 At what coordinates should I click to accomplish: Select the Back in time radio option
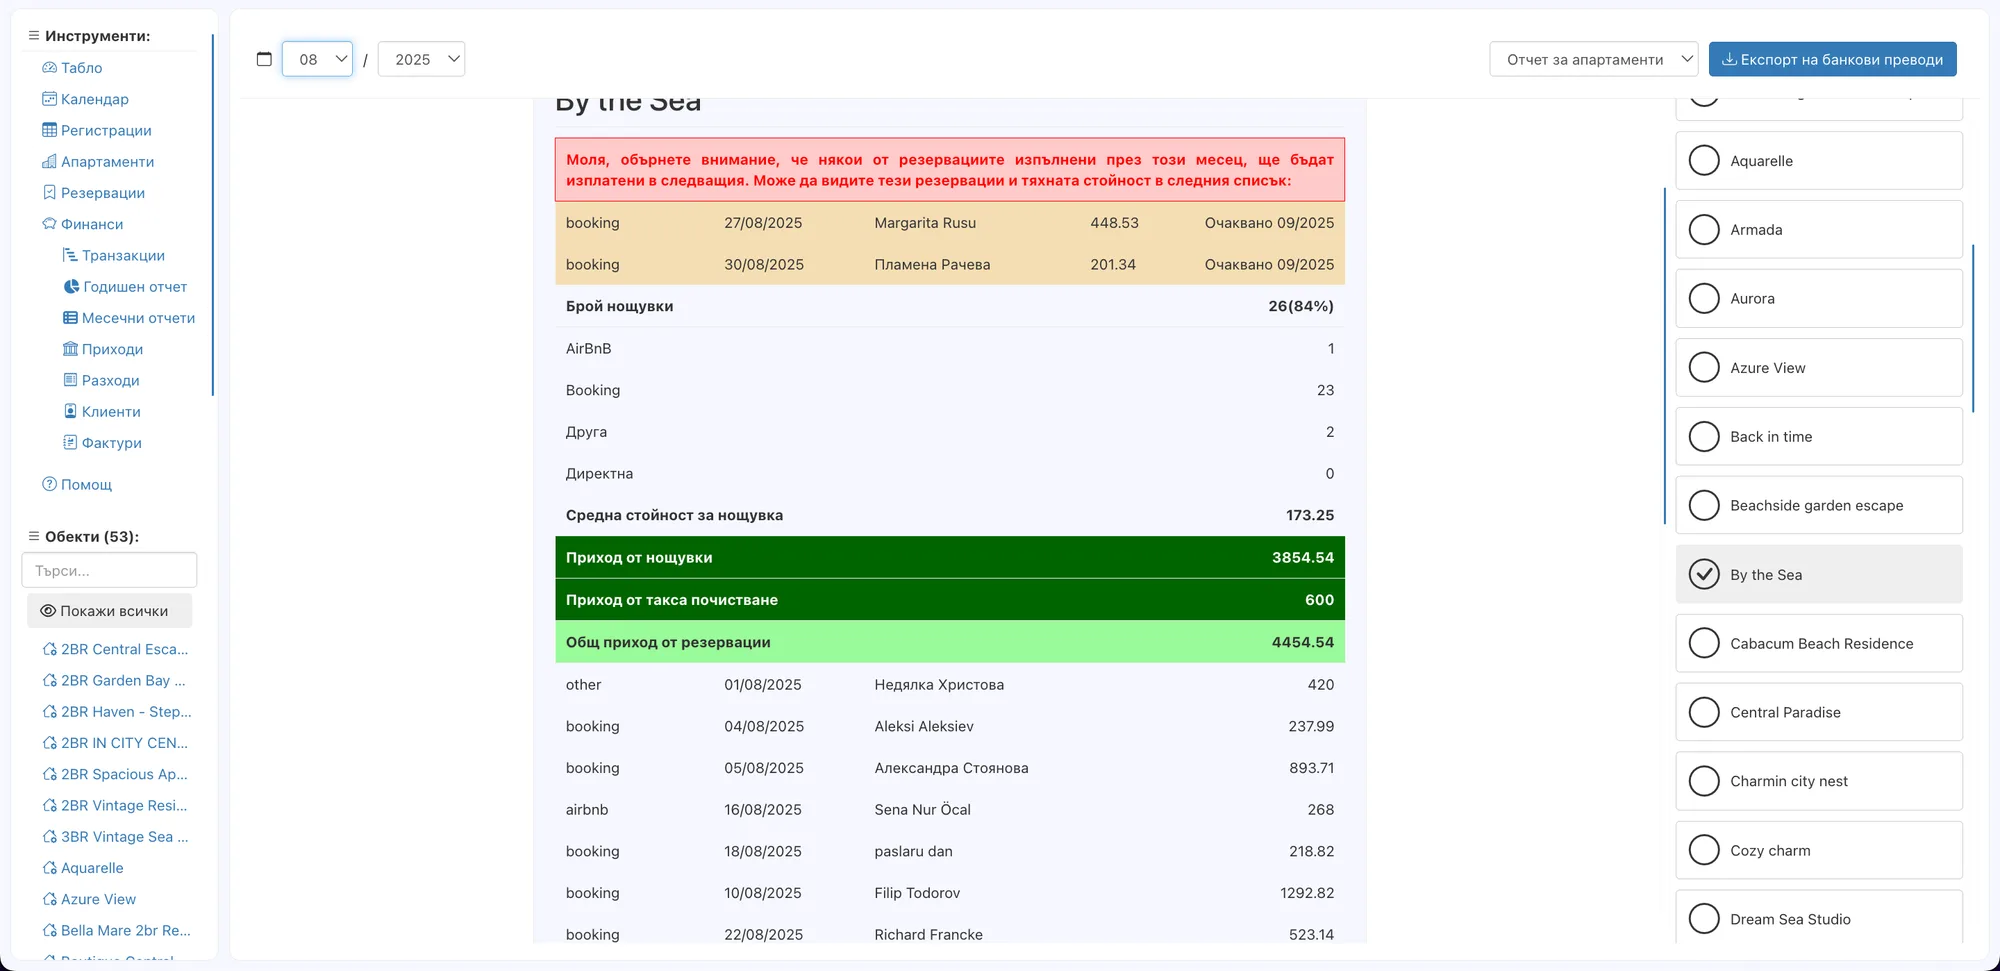[1704, 436]
